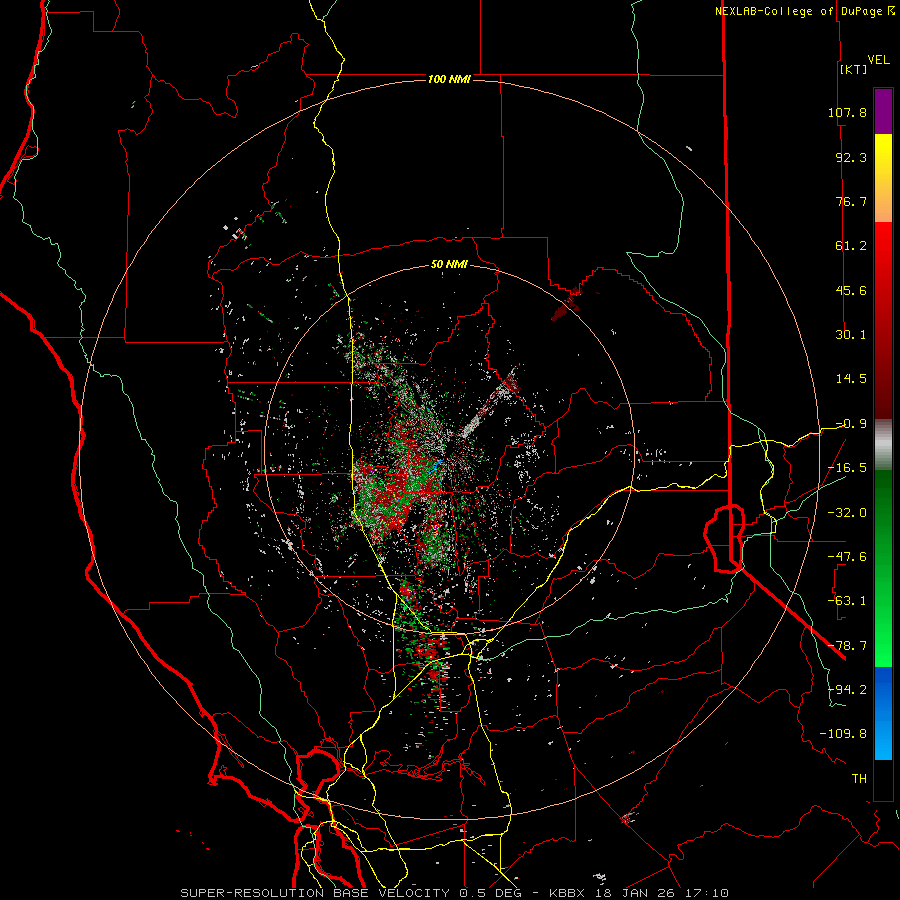The height and width of the screenshot is (900, 900).
Task: Click the -94.2 value on the velocity scale
Action: pyautogui.click(x=847, y=689)
